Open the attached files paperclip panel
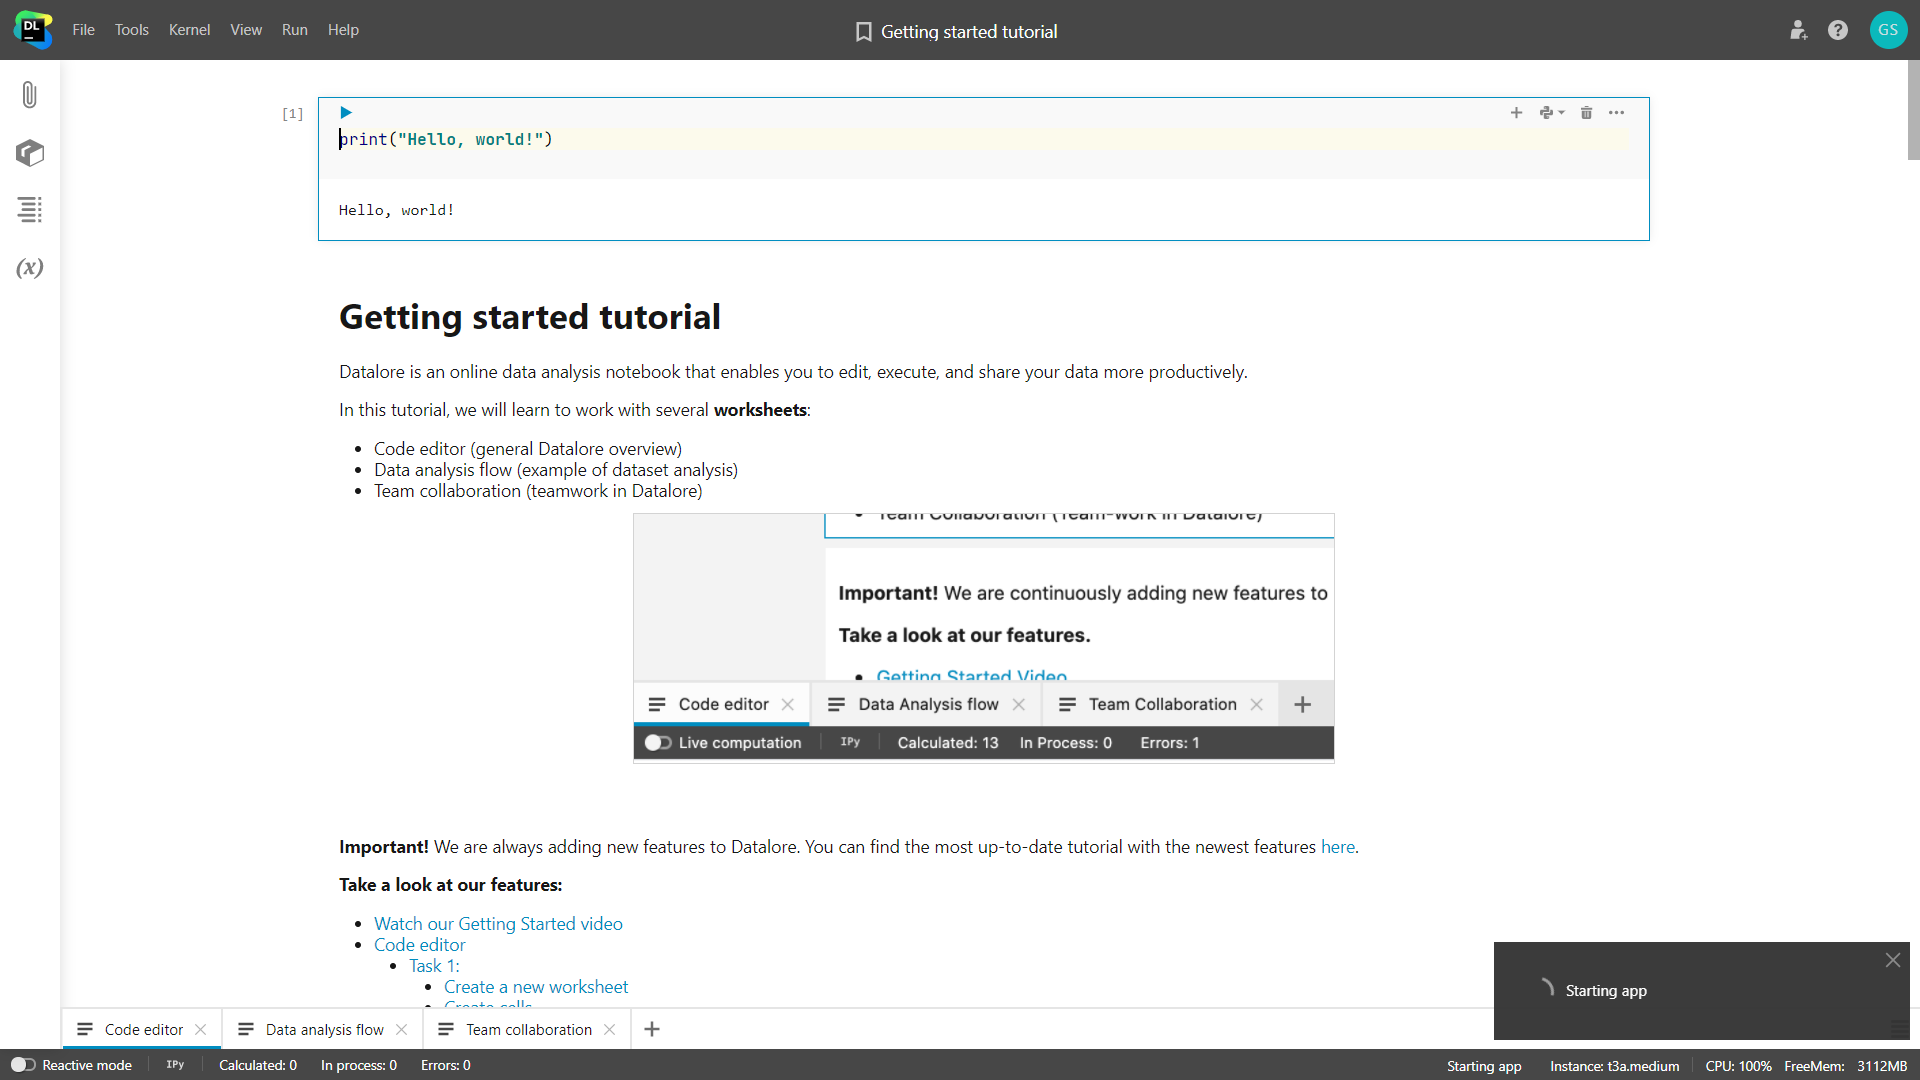 tap(29, 95)
